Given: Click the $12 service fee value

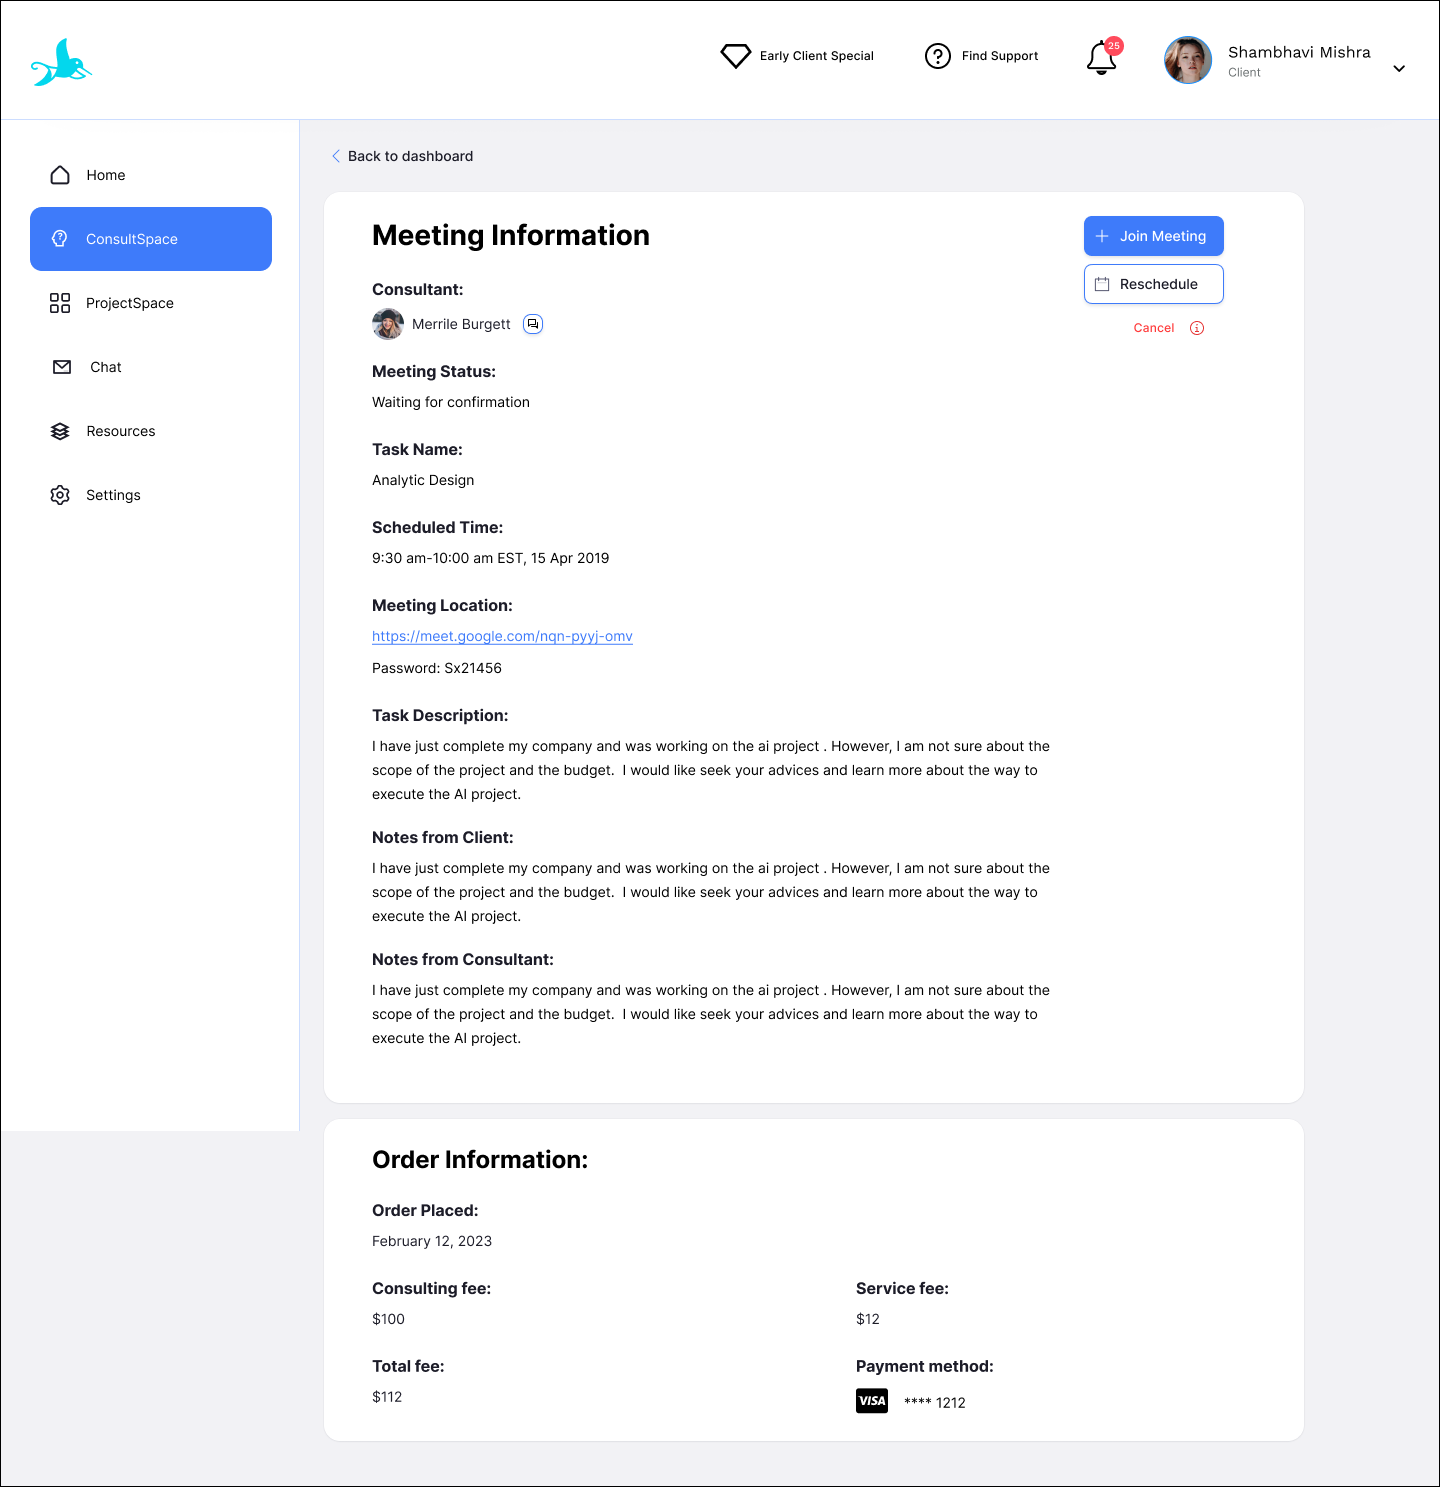Looking at the screenshot, I should pyautogui.click(x=868, y=1319).
